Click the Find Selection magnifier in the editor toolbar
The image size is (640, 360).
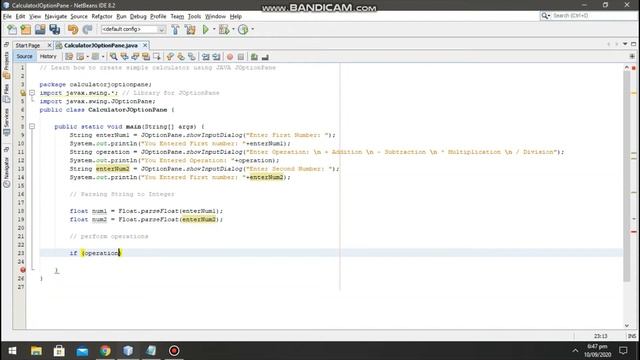pyautogui.click(x=113, y=57)
